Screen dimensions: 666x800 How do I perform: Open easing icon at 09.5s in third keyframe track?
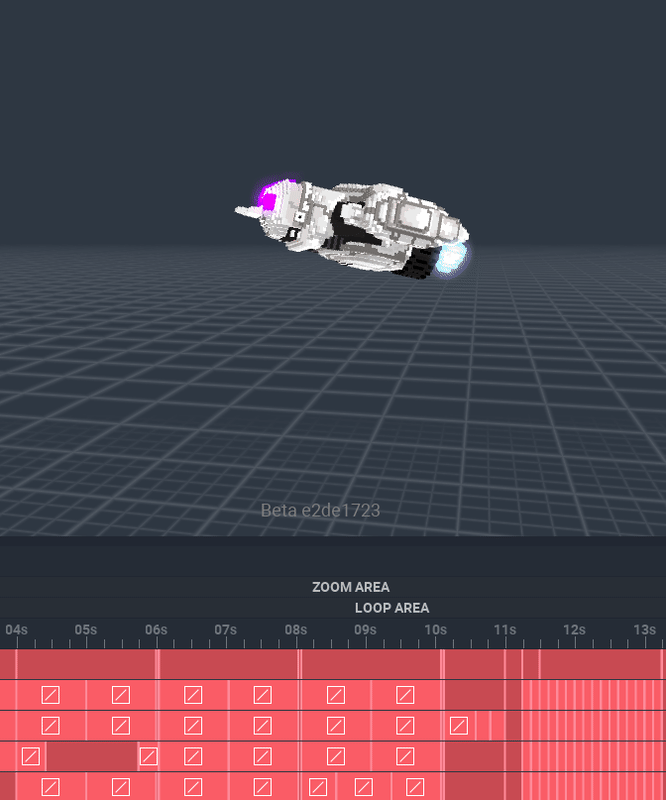[405, 756]
